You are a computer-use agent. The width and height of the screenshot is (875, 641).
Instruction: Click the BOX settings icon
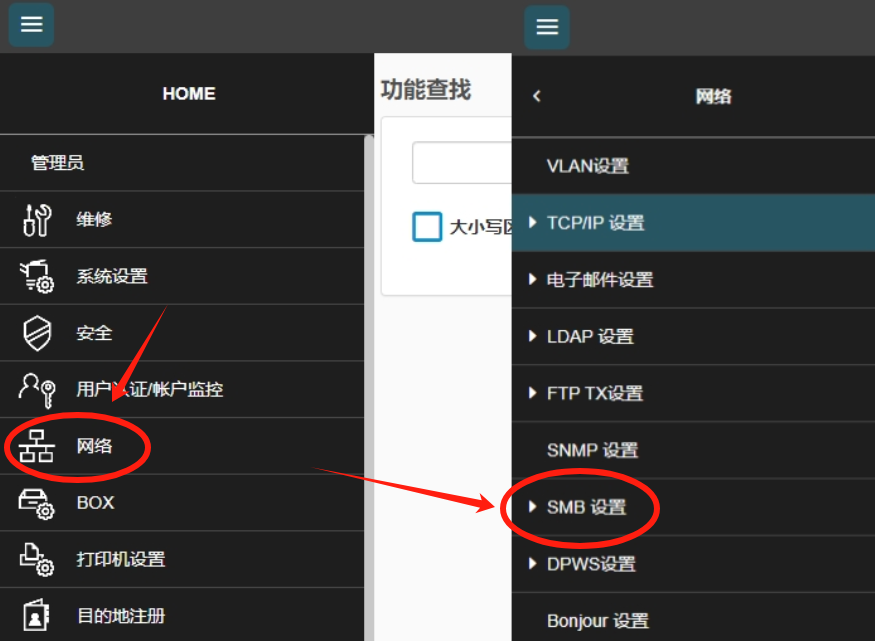(37, 503)
